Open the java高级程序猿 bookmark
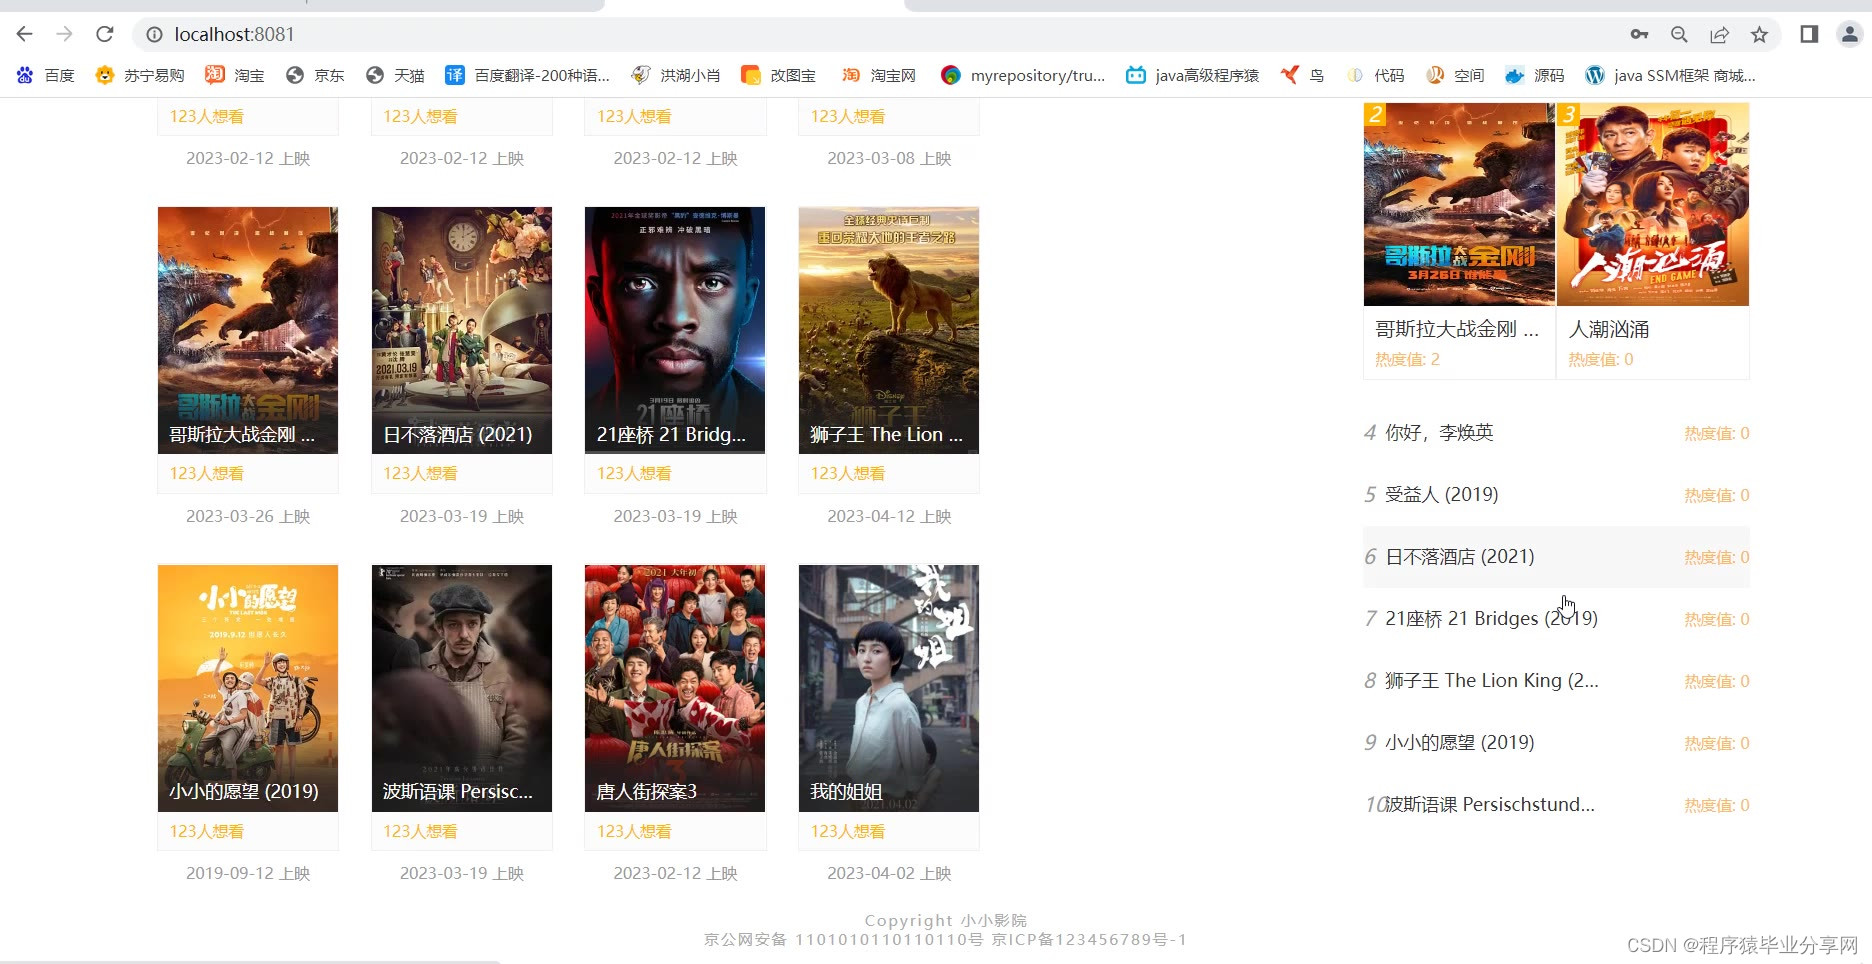 point(1192,75)
